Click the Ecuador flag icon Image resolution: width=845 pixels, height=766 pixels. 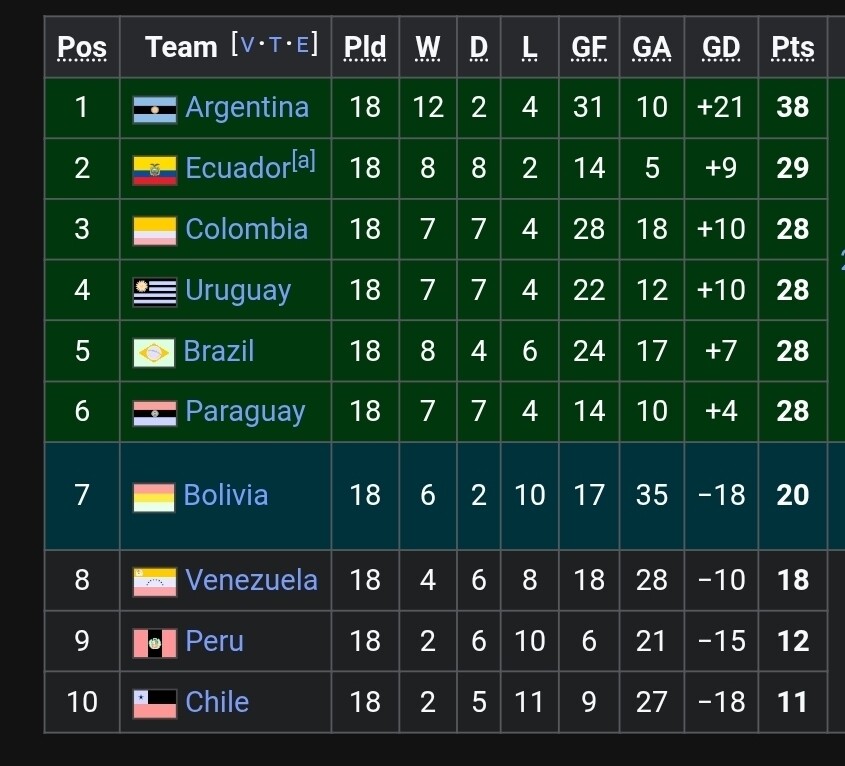155,170
